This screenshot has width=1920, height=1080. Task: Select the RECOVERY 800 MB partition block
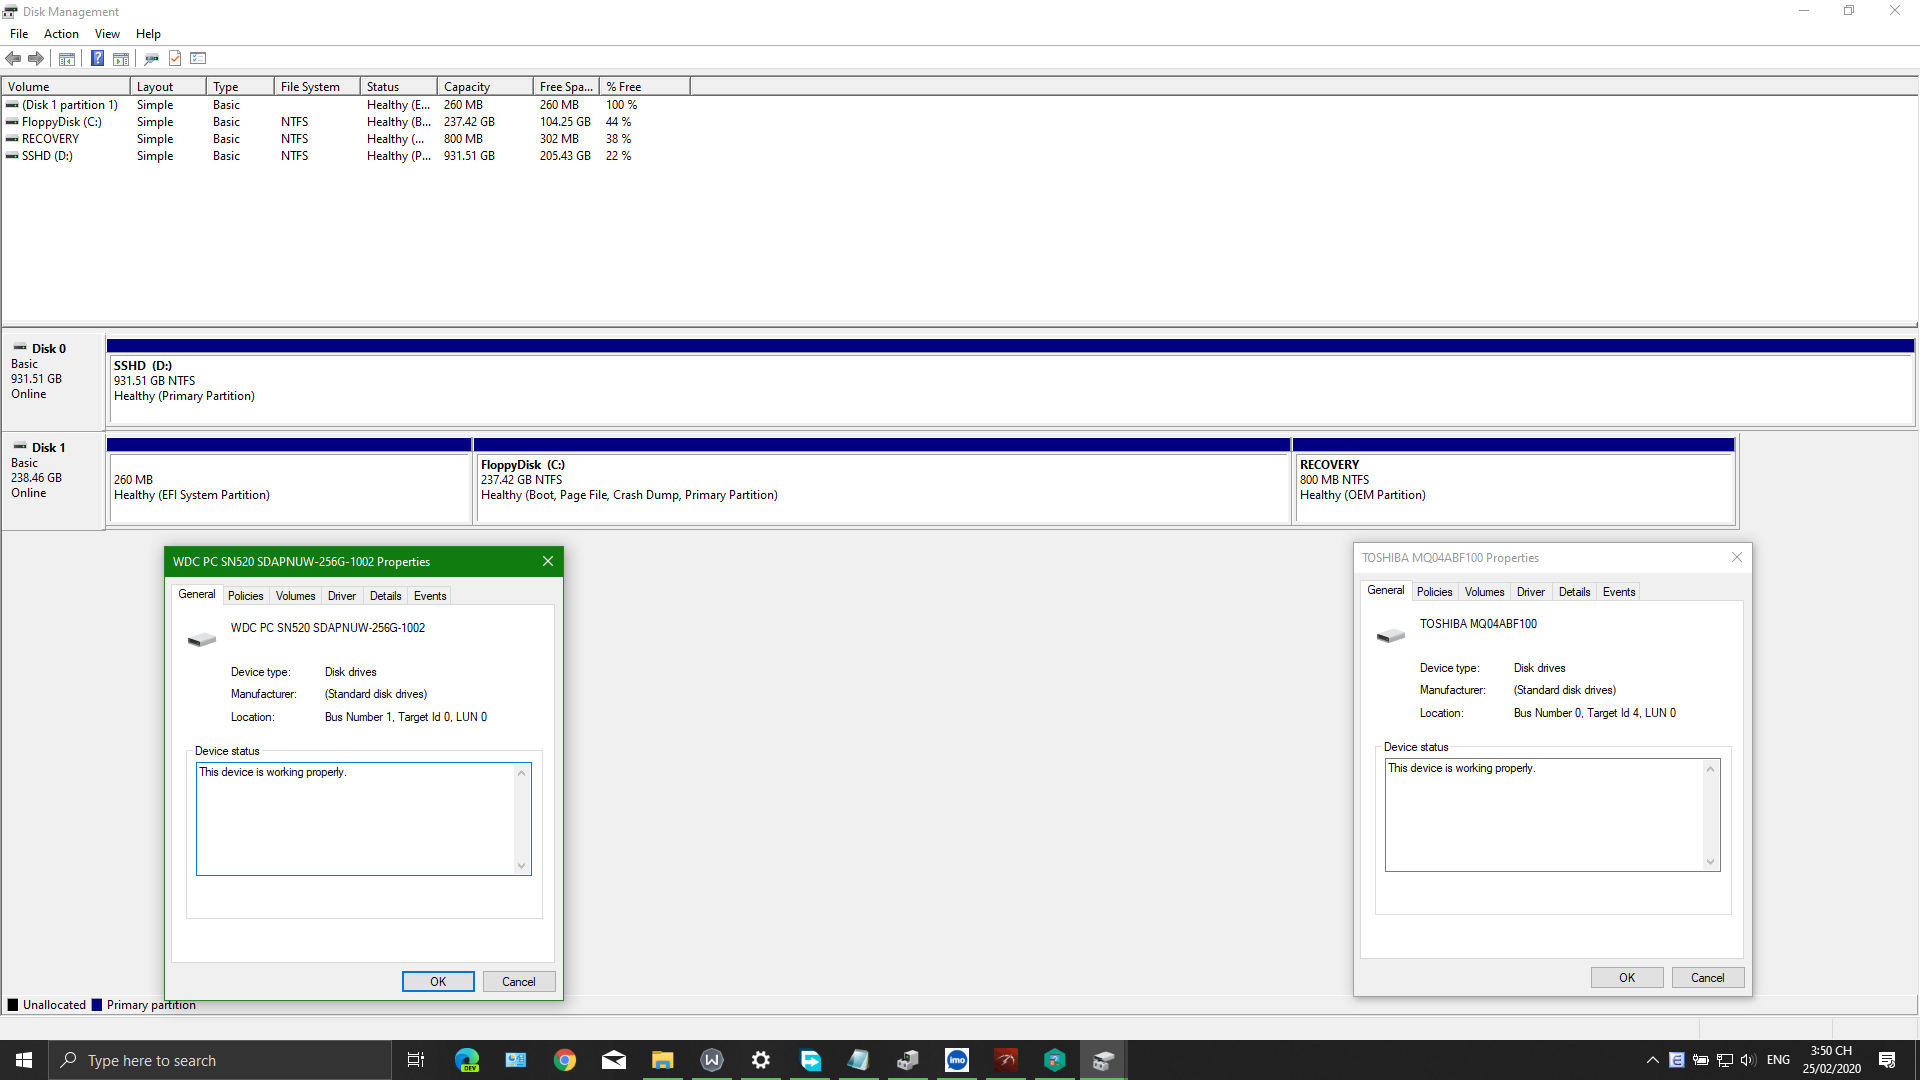click(1514, 481)
